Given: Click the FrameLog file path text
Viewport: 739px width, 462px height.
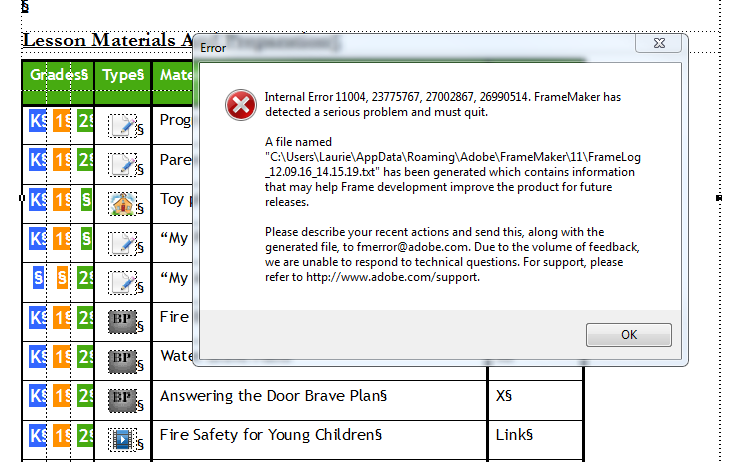Looking at the screenshot, I should pyautogui.click(x=452, y=164).
